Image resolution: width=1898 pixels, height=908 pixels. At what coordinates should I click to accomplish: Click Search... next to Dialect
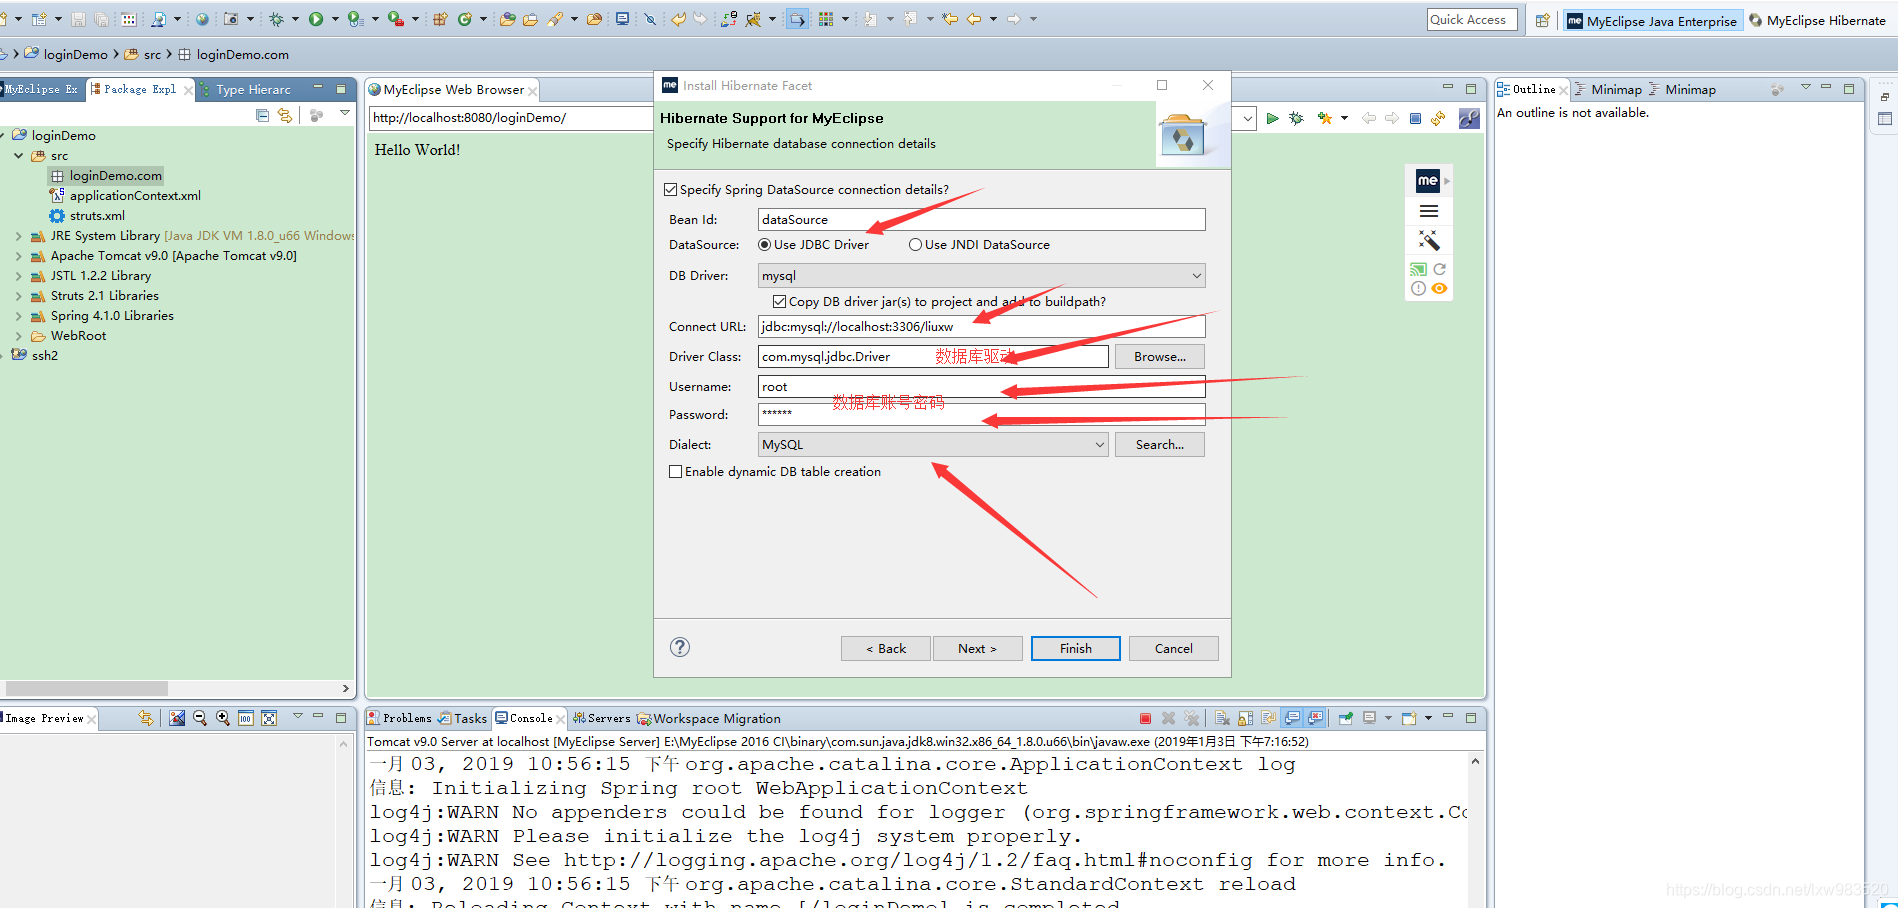point(1160,444)
